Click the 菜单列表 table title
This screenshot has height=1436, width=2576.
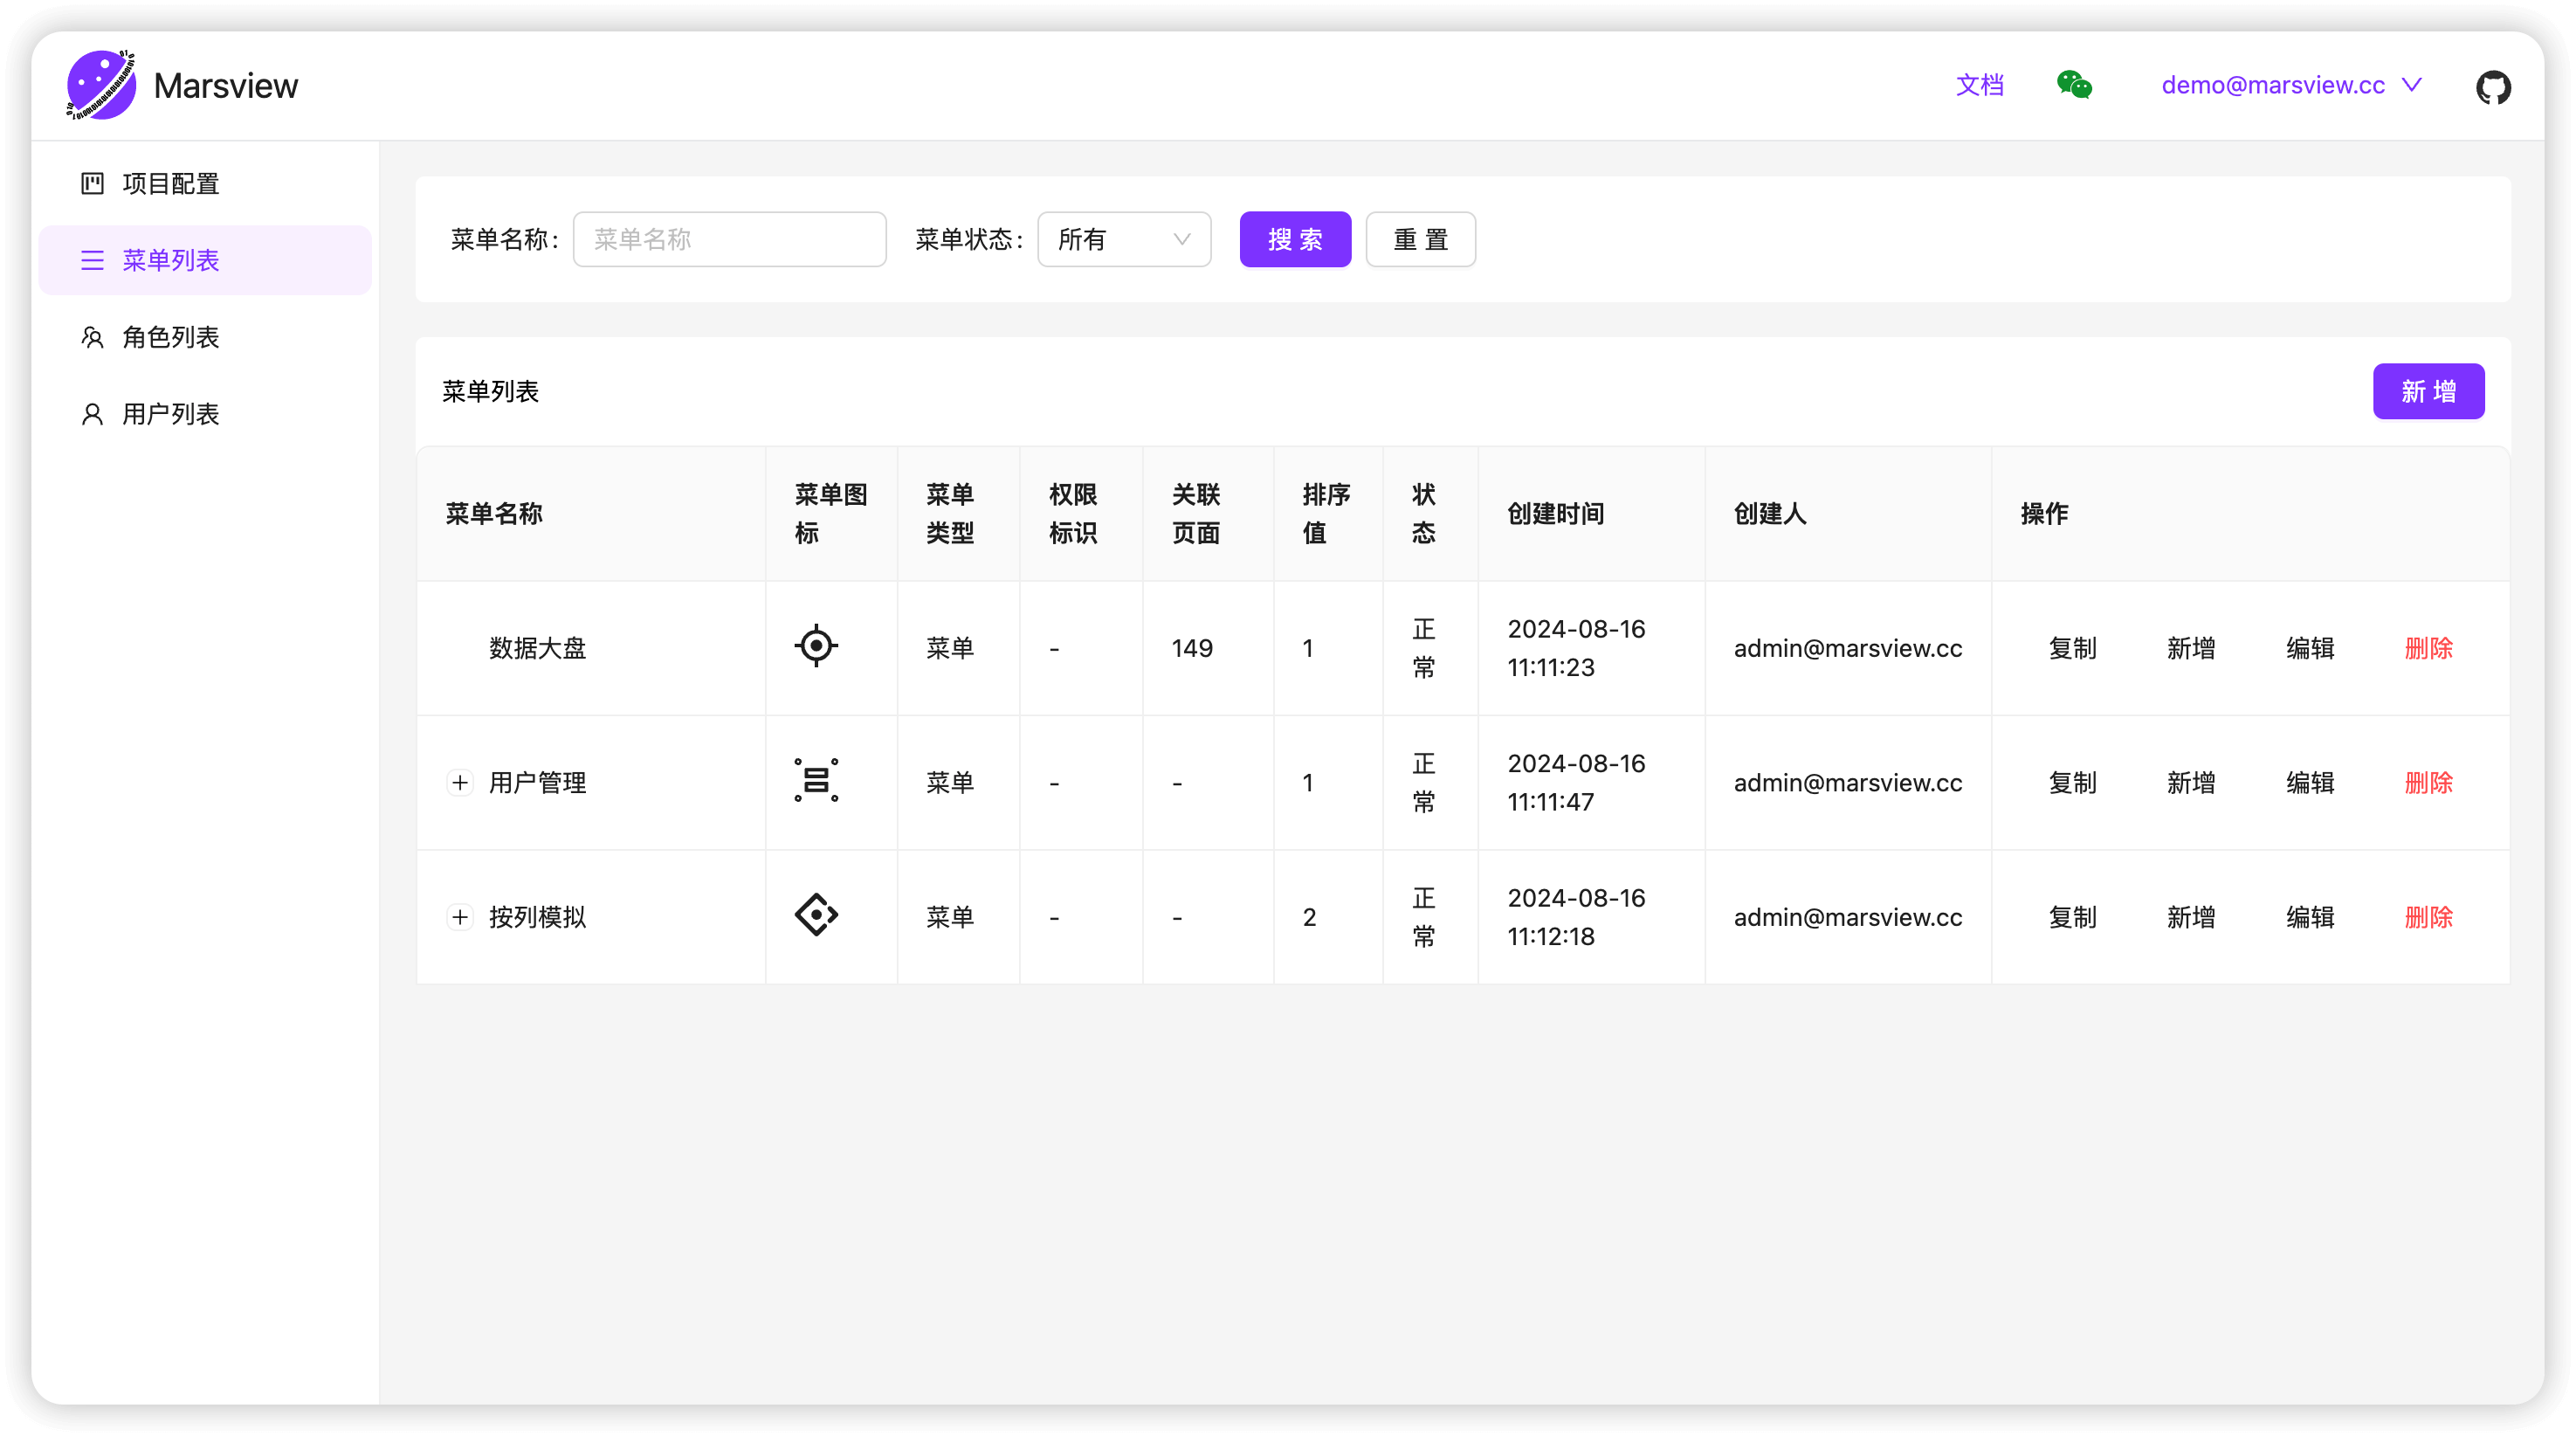point(490,391)
